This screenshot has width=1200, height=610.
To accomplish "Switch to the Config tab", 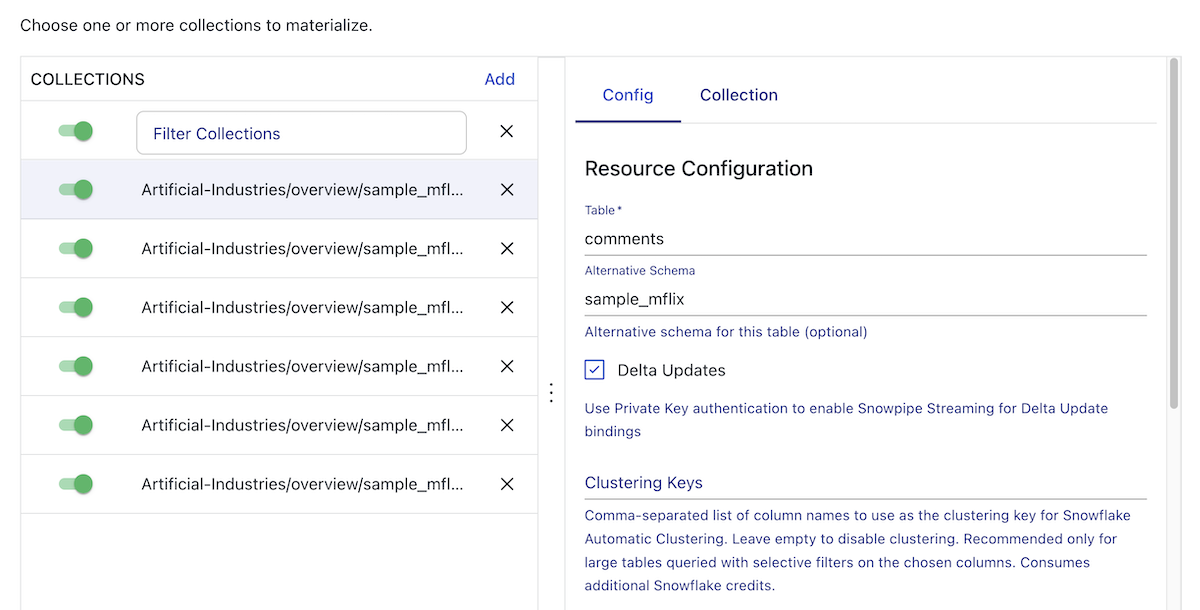I will (x=628, y=95).
